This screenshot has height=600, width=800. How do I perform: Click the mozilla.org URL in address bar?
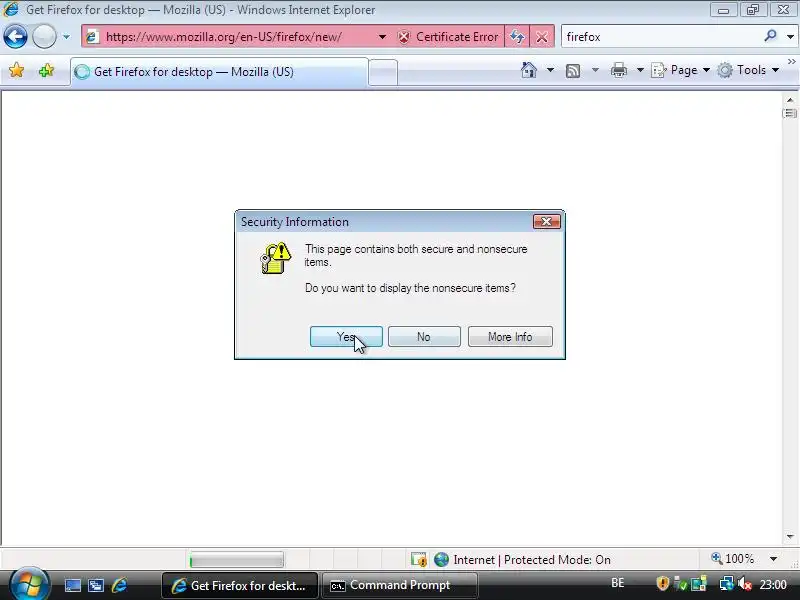(223, 37)
